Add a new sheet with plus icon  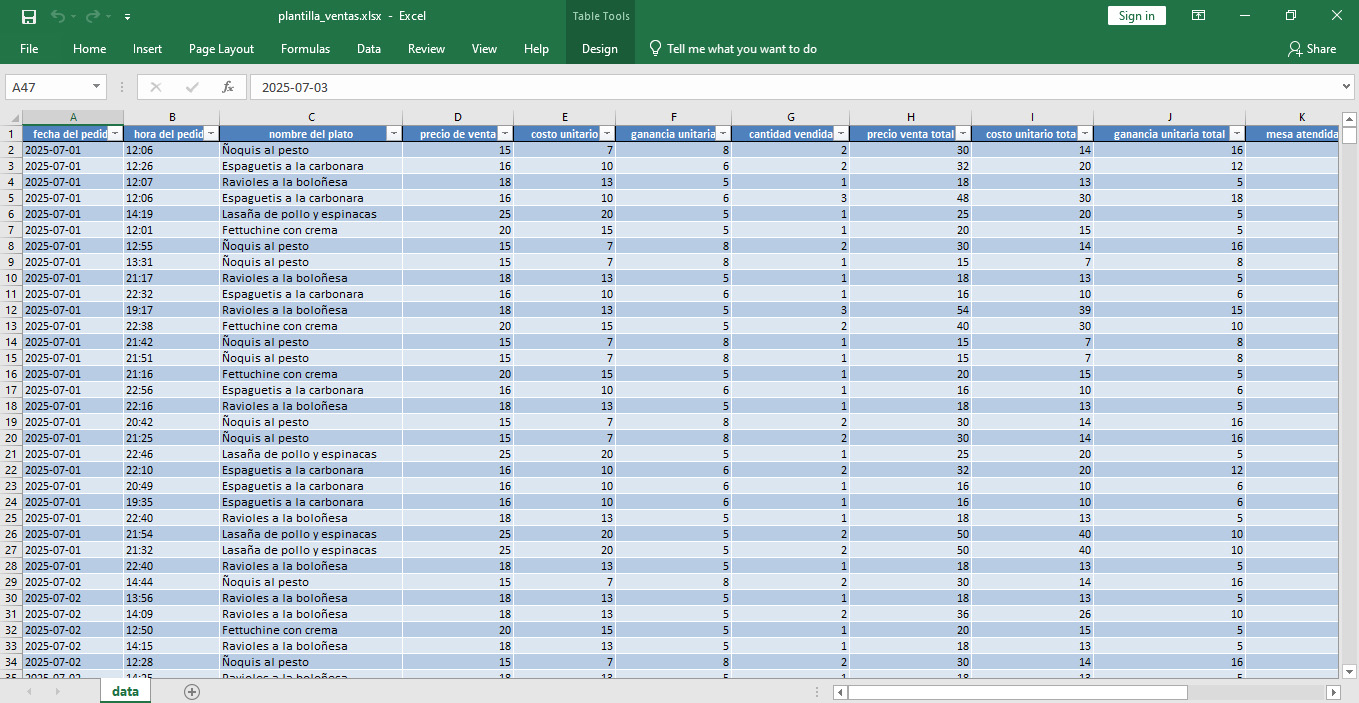[192, 691]
